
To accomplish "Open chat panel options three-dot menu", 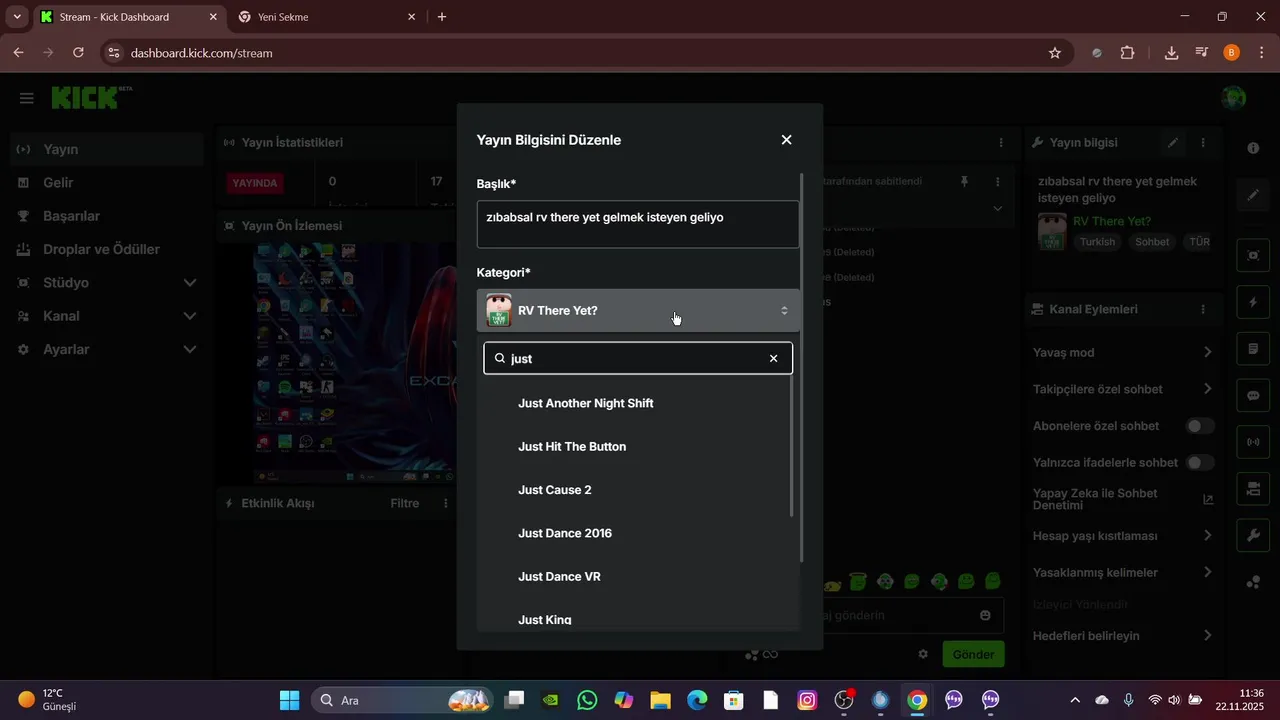I will pos(1002,143).
